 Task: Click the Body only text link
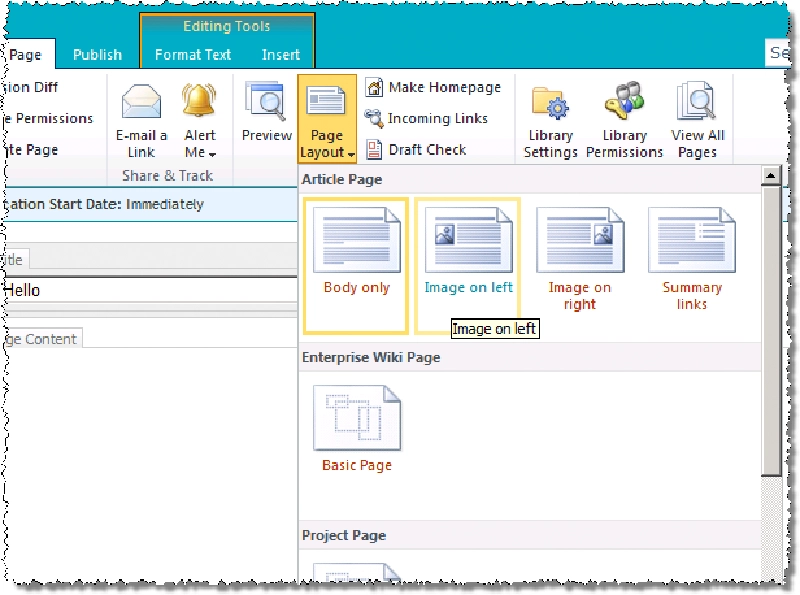point(357,287)
